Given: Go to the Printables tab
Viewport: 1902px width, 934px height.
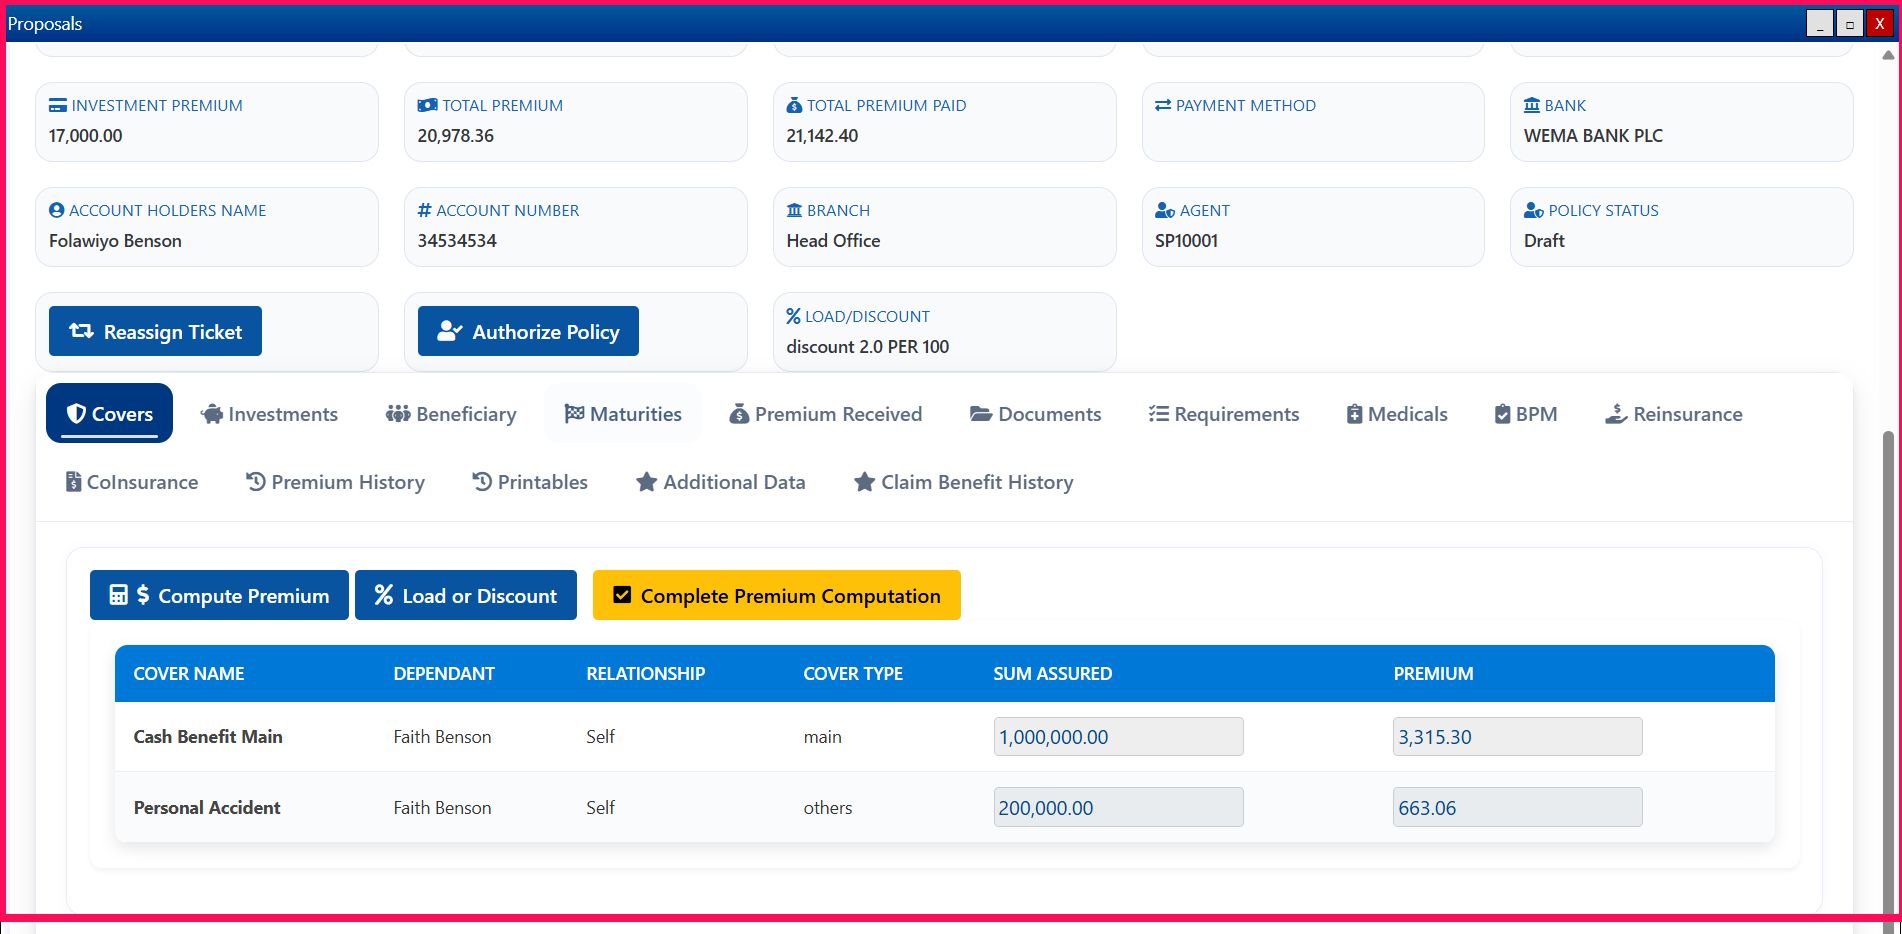Looking at the screenshot, I should click(x=530, y=482).
